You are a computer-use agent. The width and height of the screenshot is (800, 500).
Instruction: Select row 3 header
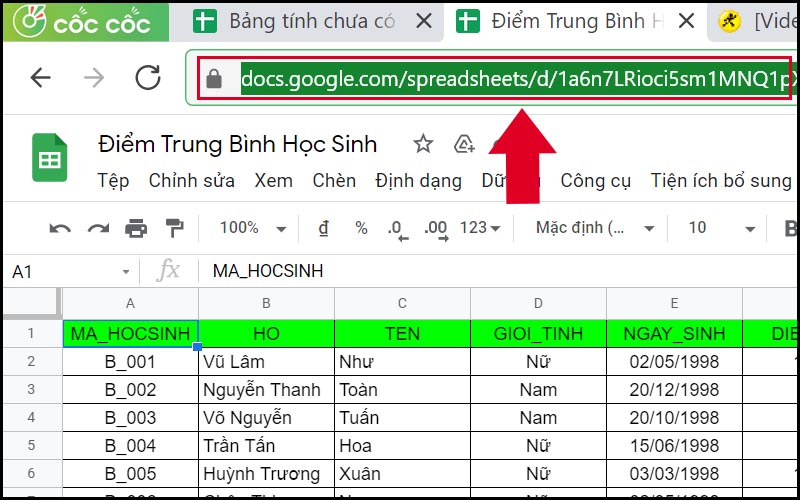pyautogui.click(x=32, y=390)
